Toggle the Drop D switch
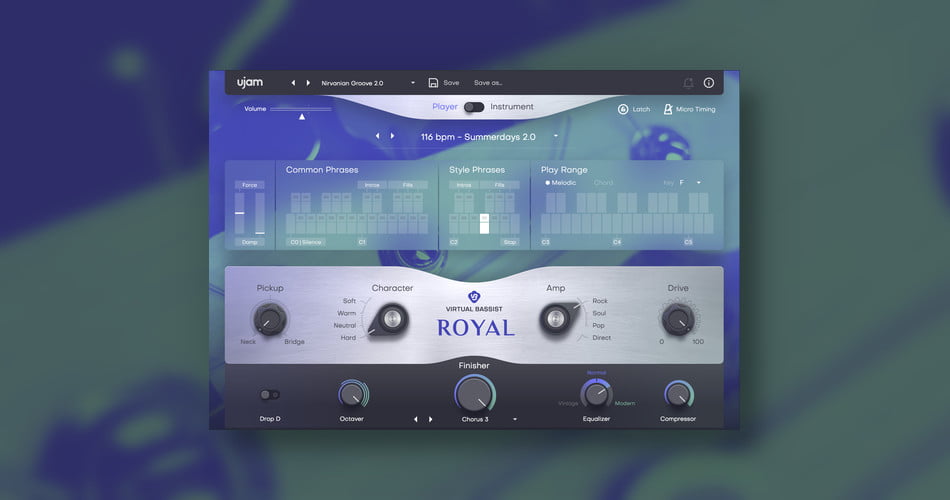This screenshot has width=950, height=500. (x=270, y=395)
